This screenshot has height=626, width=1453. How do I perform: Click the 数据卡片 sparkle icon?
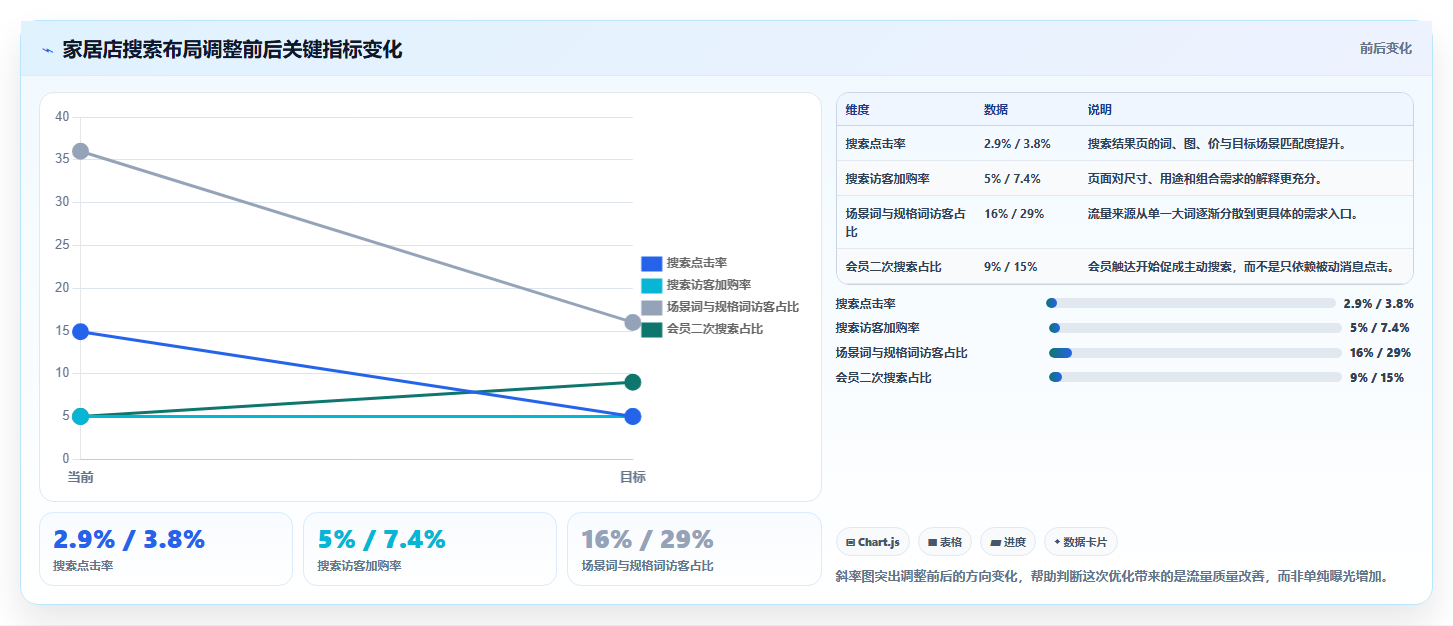pos(1057,542)
